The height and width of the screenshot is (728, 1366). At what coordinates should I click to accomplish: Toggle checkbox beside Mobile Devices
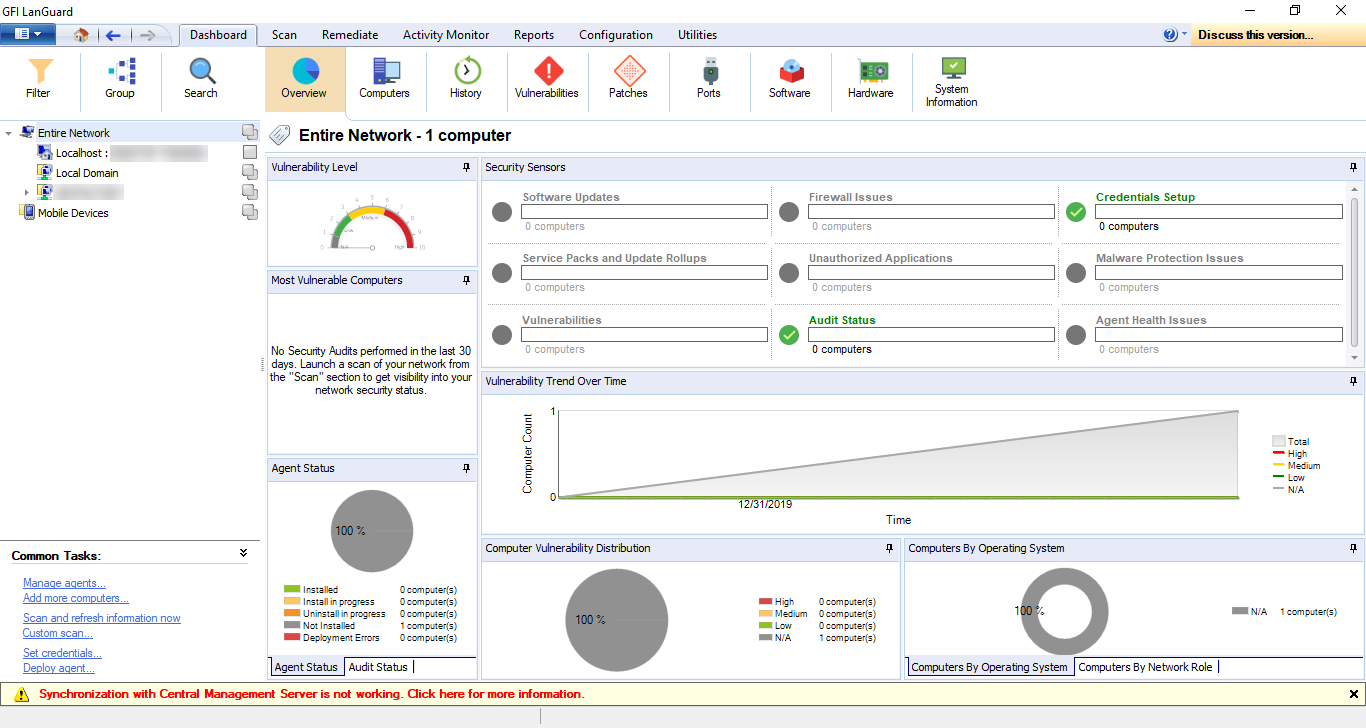[x=249, y=212]
